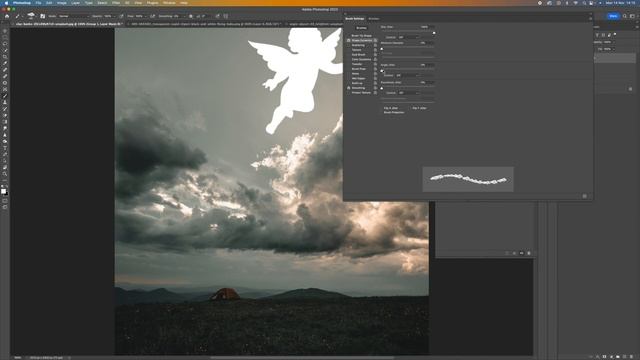Open the Filter menu
This screenshot has height=360, width=640.
116,2
